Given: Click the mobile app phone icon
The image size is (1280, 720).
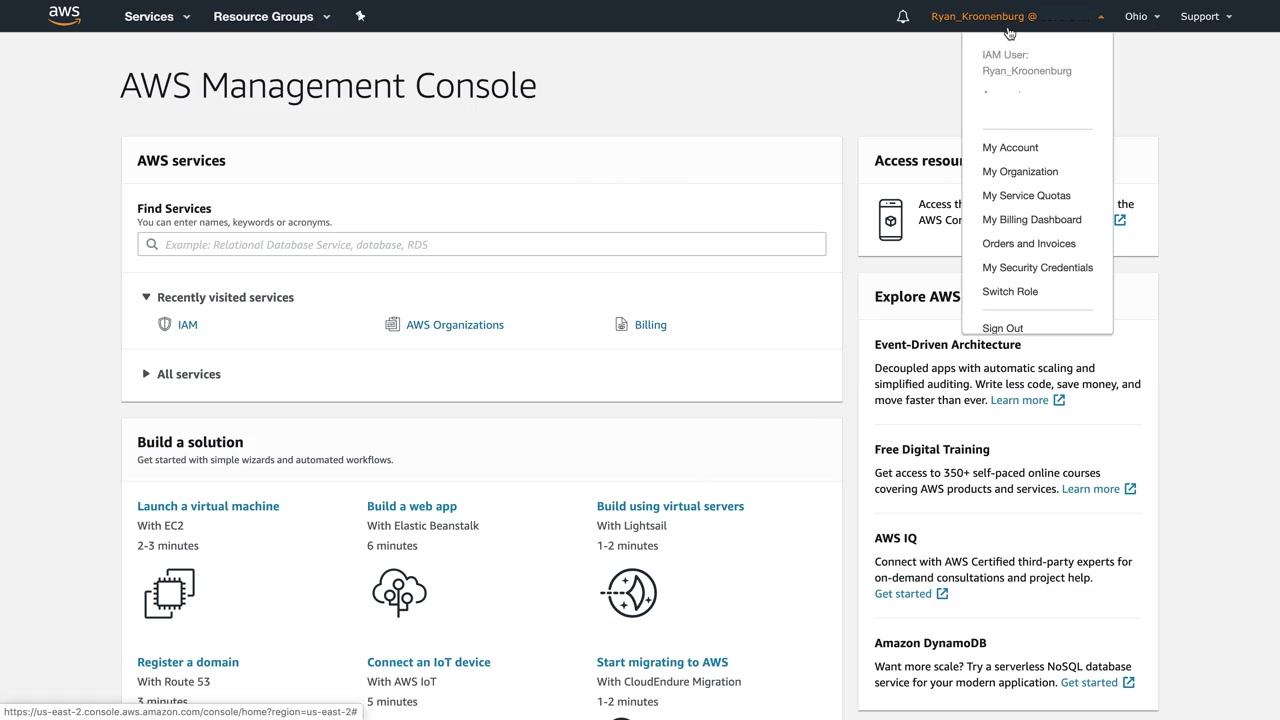Looking at the screenshot, I should (x=890, y=219).
